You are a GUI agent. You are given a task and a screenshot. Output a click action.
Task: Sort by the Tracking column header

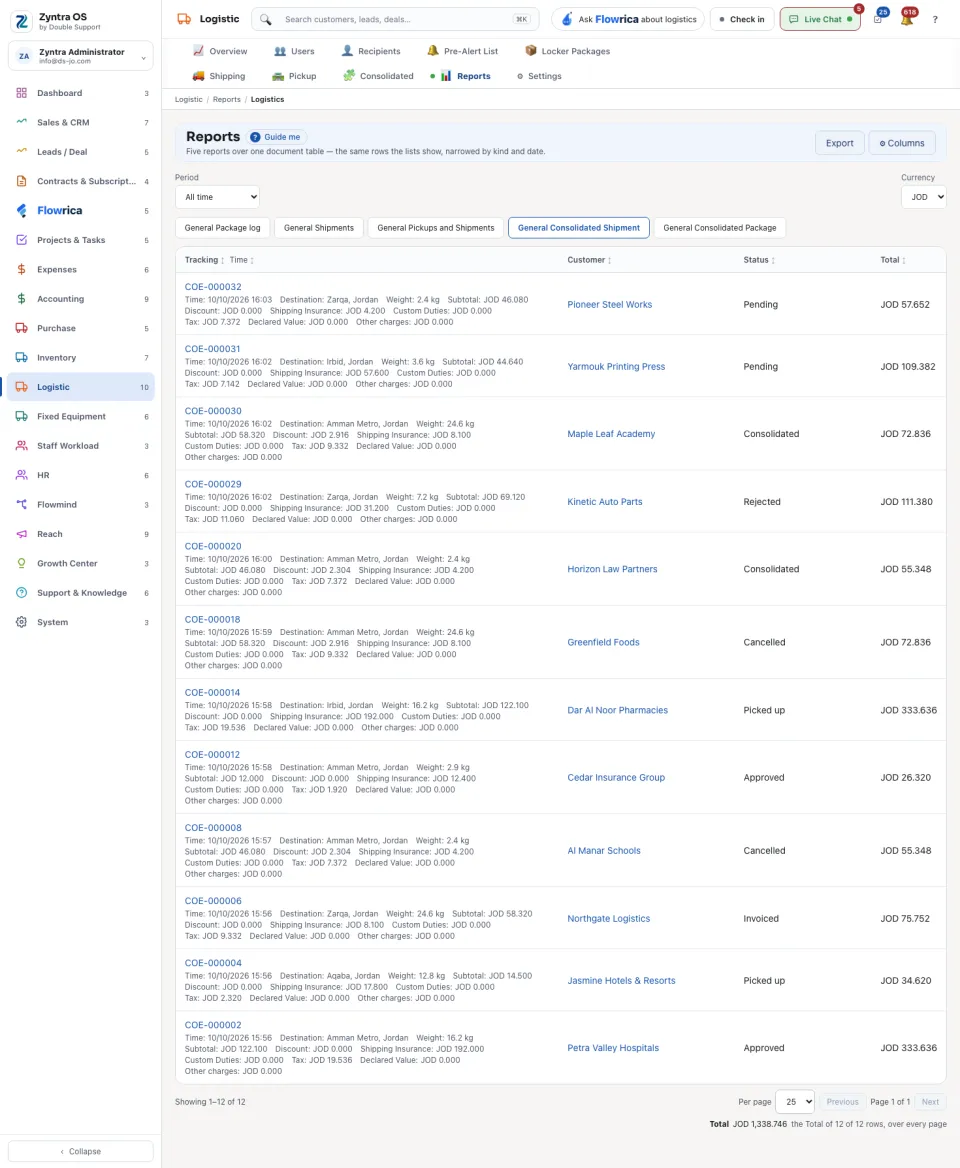[x=204, y=260]
